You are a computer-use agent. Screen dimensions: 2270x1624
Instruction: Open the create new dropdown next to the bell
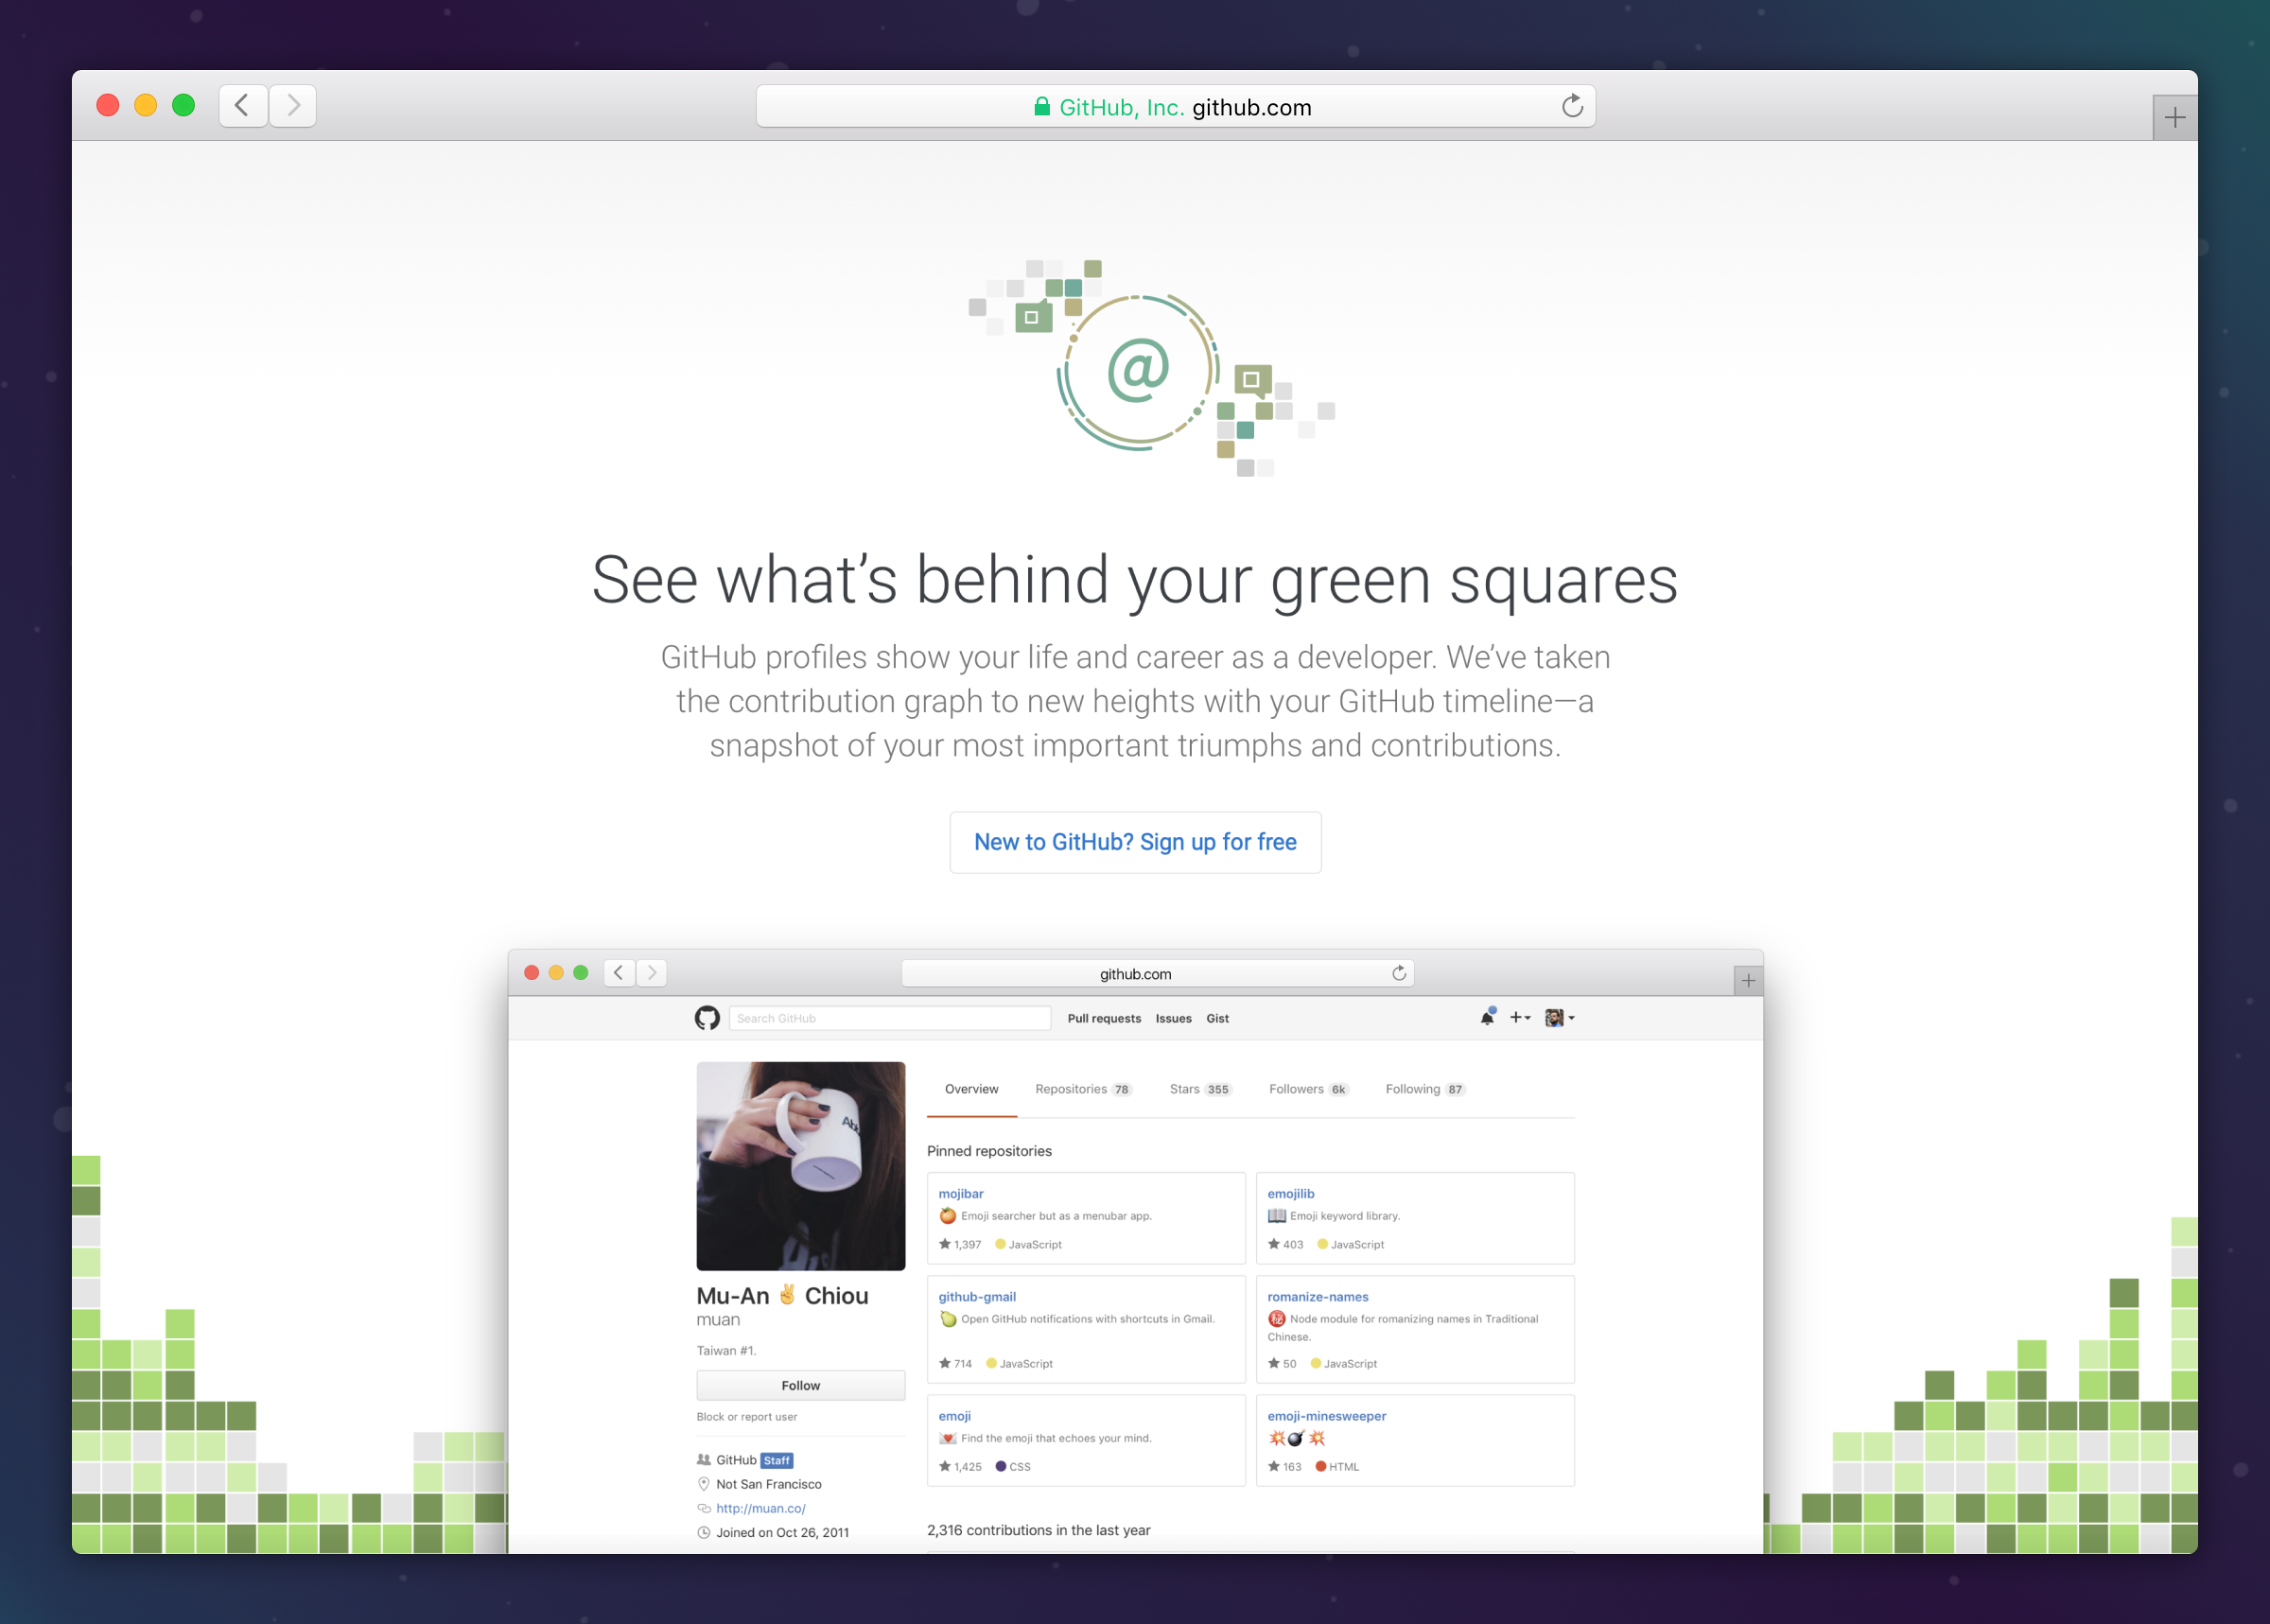1517,1017
